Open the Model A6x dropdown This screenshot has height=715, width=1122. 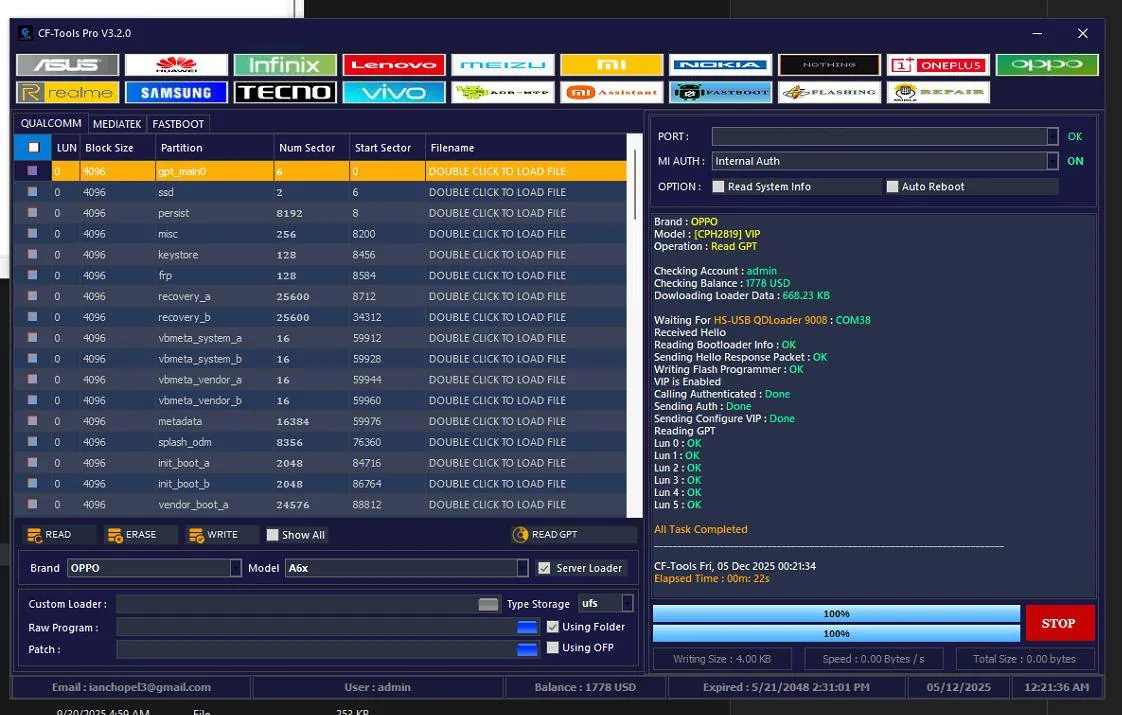pyautogui.click(x=522, y=568)
